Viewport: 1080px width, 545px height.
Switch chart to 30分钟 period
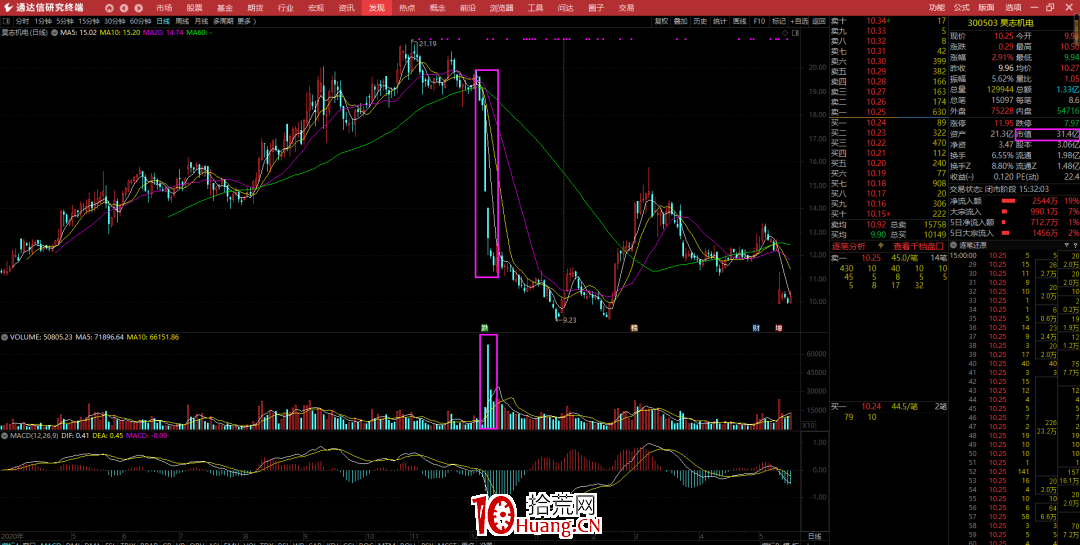114,21
